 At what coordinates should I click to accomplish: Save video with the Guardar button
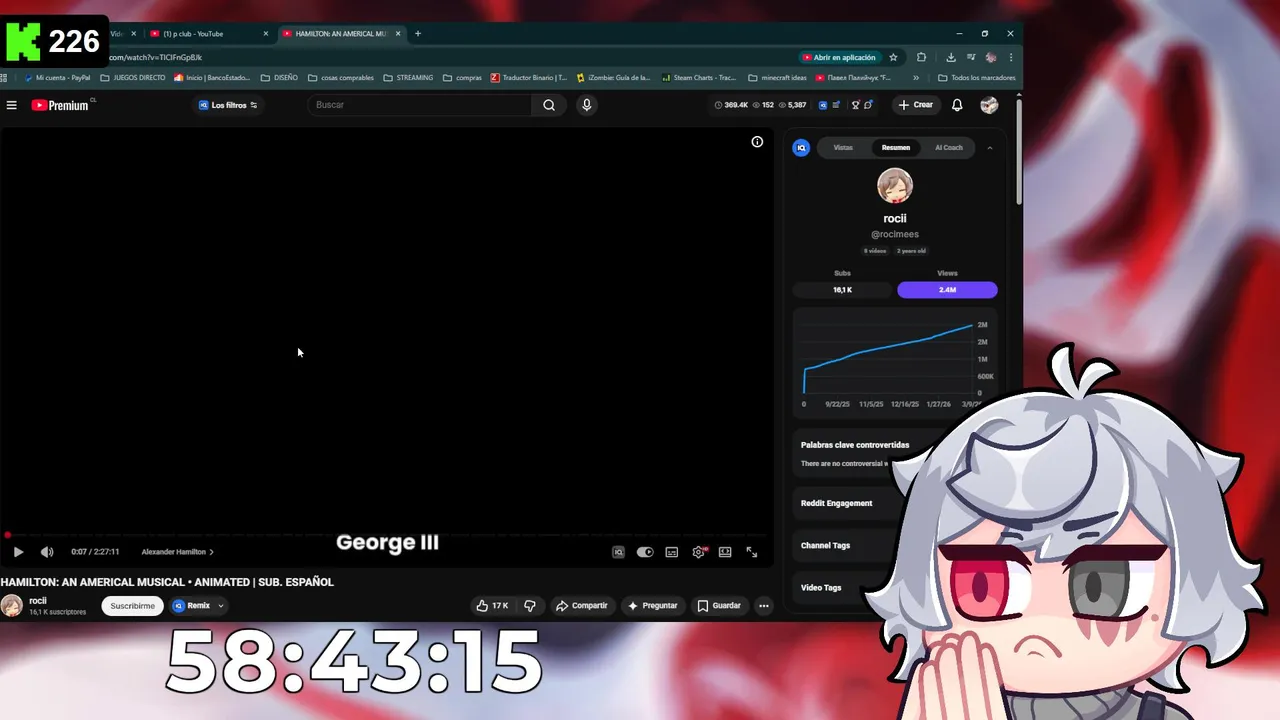coord(719,606)
